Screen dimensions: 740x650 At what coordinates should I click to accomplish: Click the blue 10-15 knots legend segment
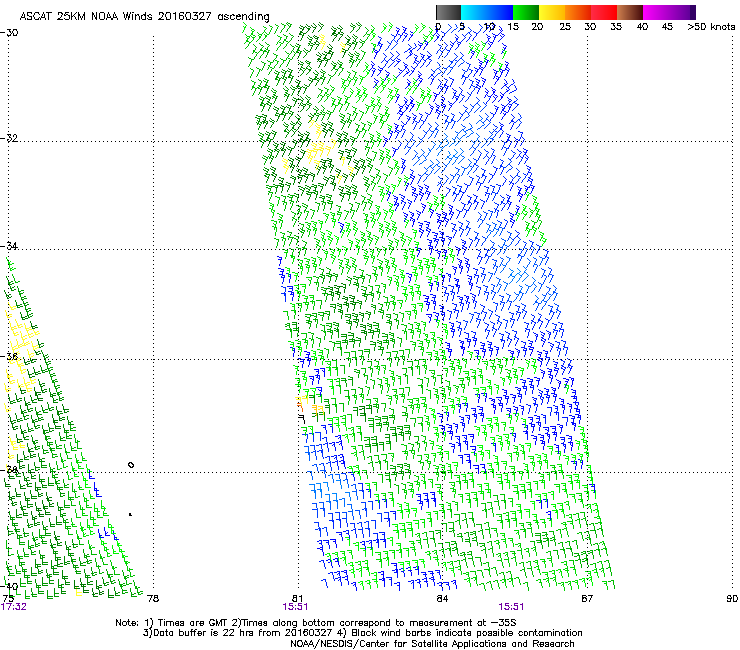pos(500,12)
